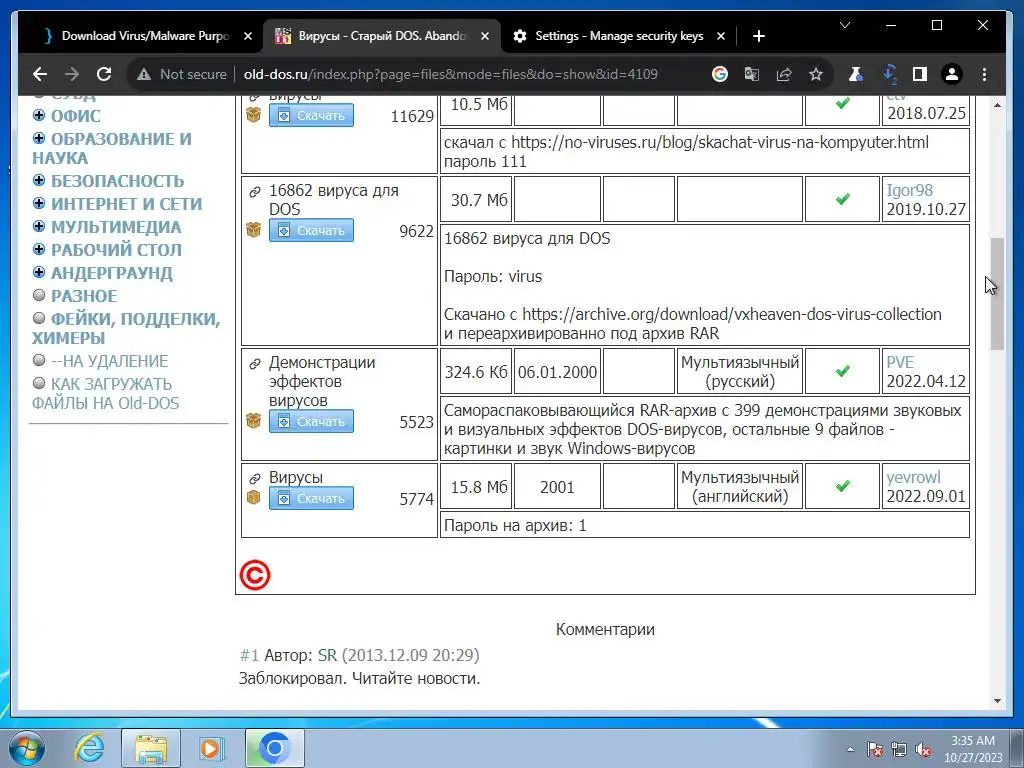Image resolution: width=1024 pixels, height=768 pixels.
Task: Bookmark this page with the star
Action: pyautogui.click(x=816, y=74)
